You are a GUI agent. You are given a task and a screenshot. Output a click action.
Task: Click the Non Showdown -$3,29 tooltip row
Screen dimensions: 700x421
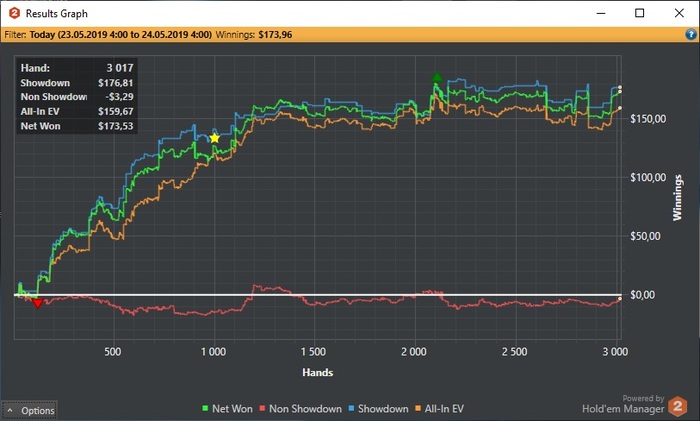tap(77, 97)
